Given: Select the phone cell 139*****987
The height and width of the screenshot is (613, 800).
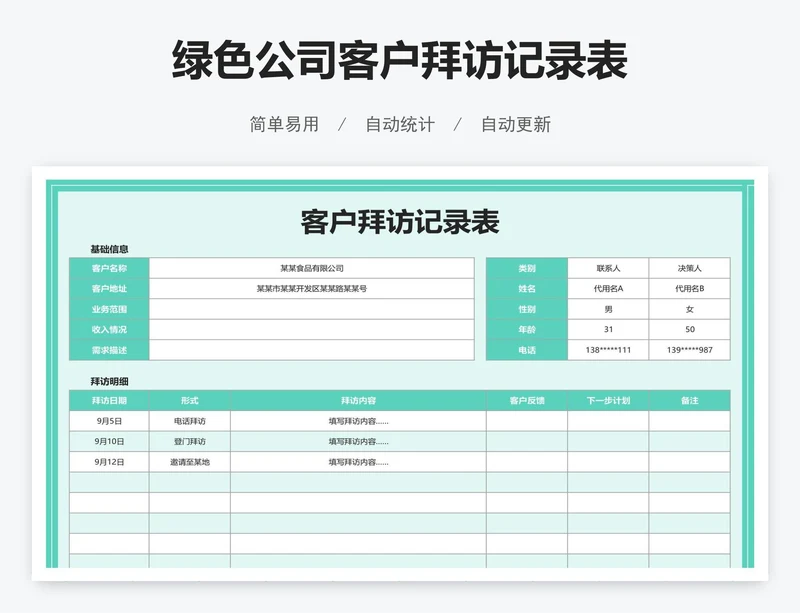Looking at the screenshot, I should (690, 350).
